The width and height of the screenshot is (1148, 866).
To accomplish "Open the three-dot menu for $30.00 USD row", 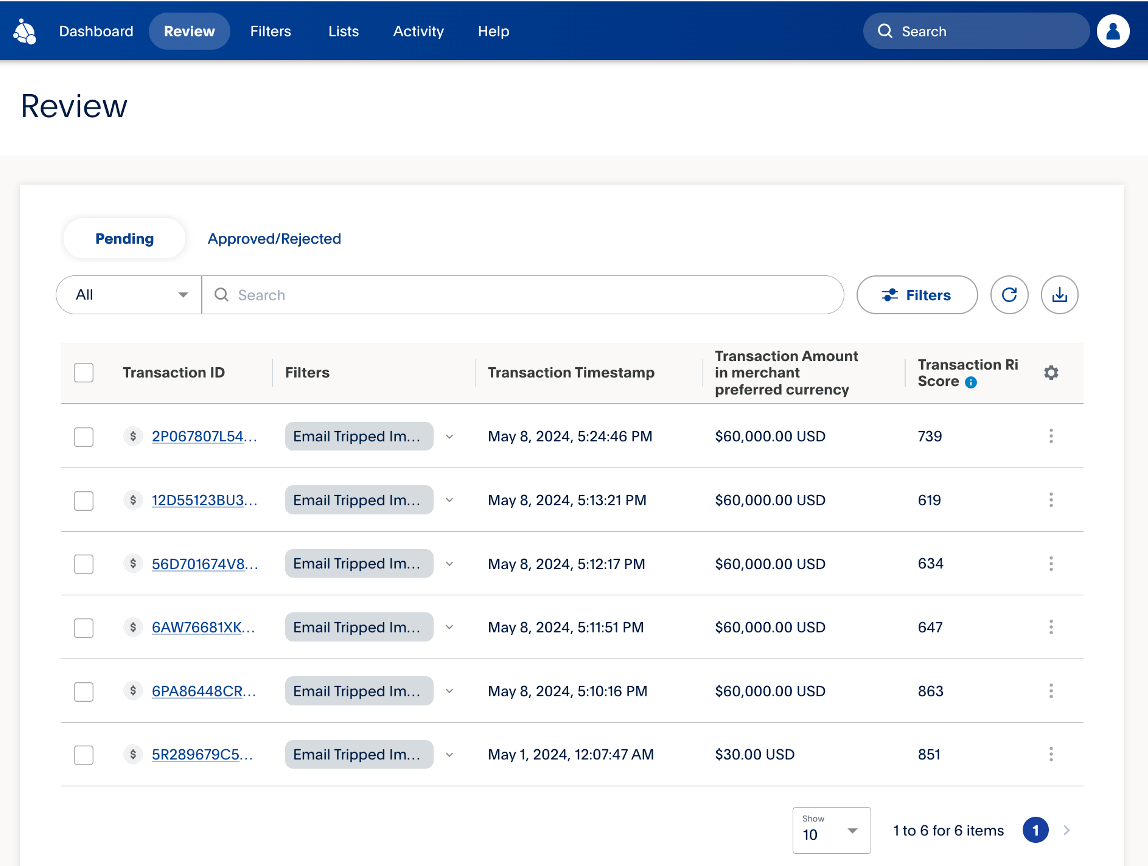I will 1051,755.
